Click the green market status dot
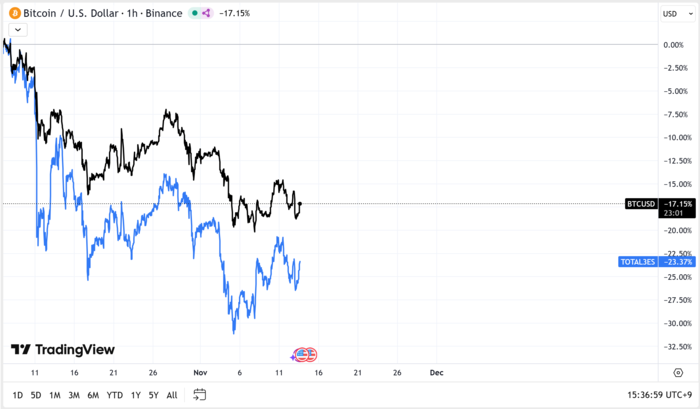The image size is (700, 409). [x=192, y=13]
